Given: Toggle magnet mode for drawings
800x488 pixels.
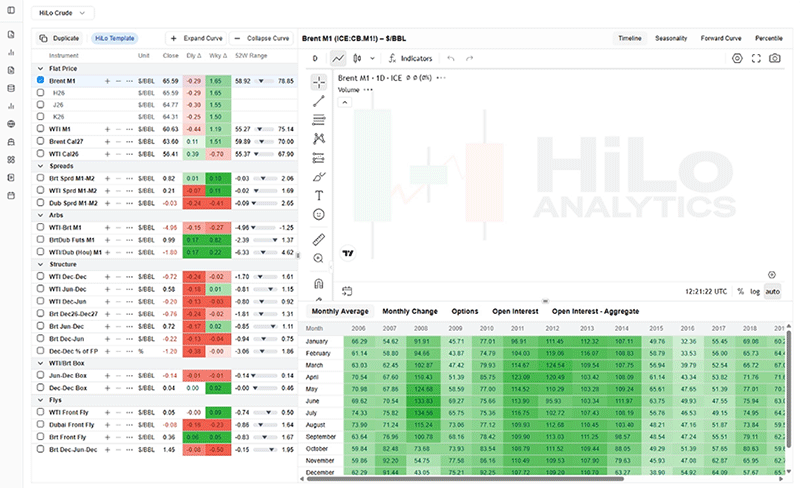Looking at the screenshot, I should 319,283.
